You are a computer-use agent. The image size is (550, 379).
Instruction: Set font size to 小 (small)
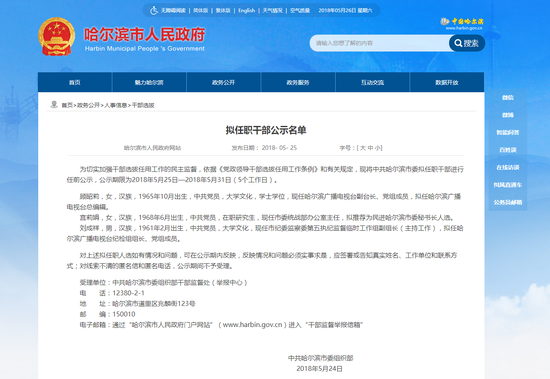click(378, 148)
